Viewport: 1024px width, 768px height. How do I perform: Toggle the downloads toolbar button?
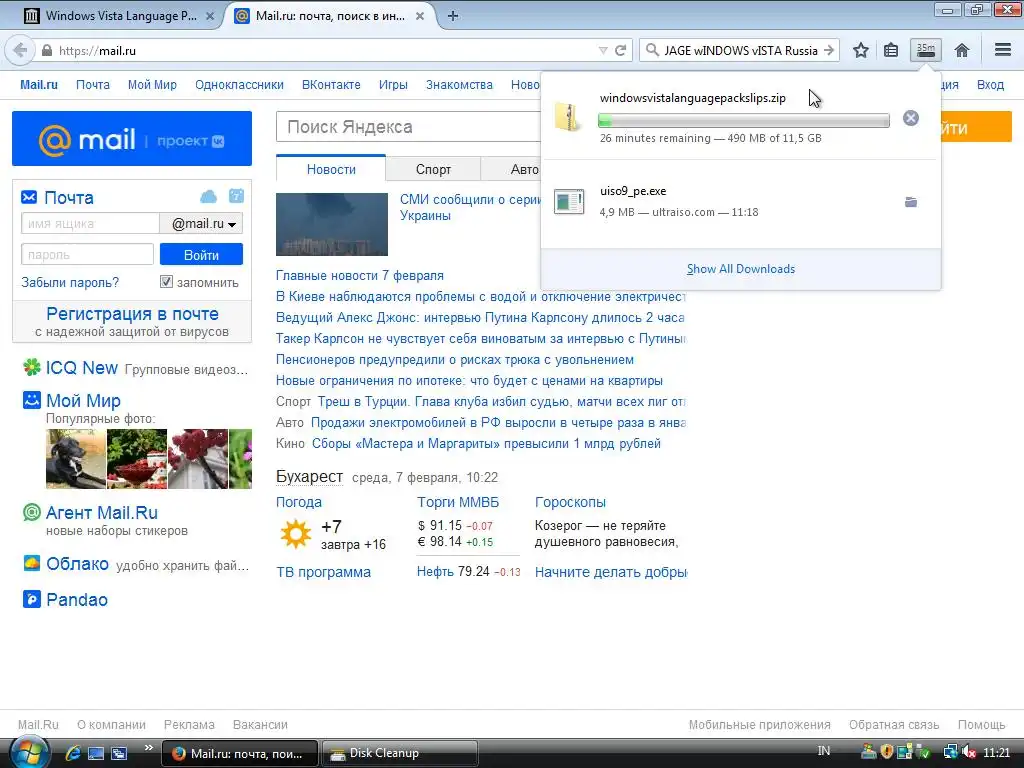[x=925, y=50]
